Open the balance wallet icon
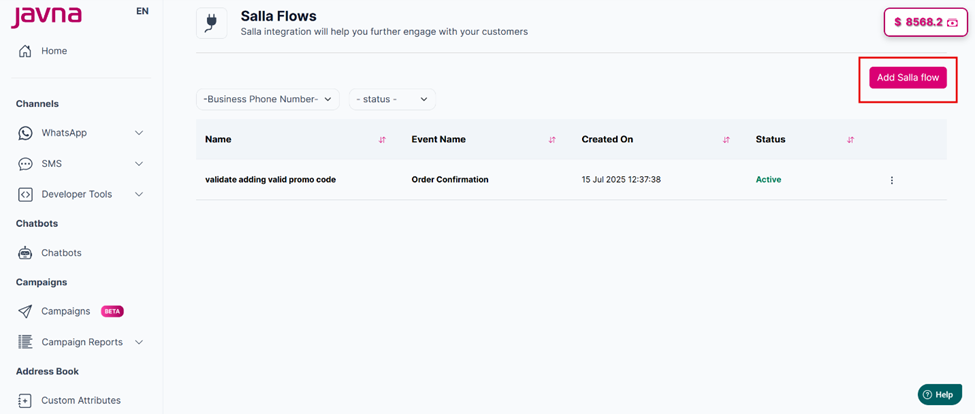Image resolution: width=975 pixels, height=414 pixels. (x=952, y=22)
